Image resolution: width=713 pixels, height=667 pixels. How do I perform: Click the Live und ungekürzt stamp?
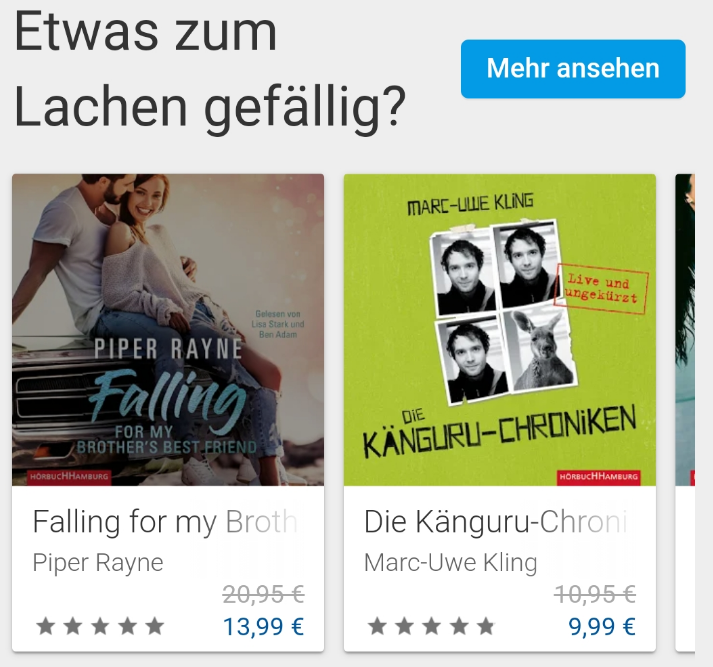(x=601, y=289)
